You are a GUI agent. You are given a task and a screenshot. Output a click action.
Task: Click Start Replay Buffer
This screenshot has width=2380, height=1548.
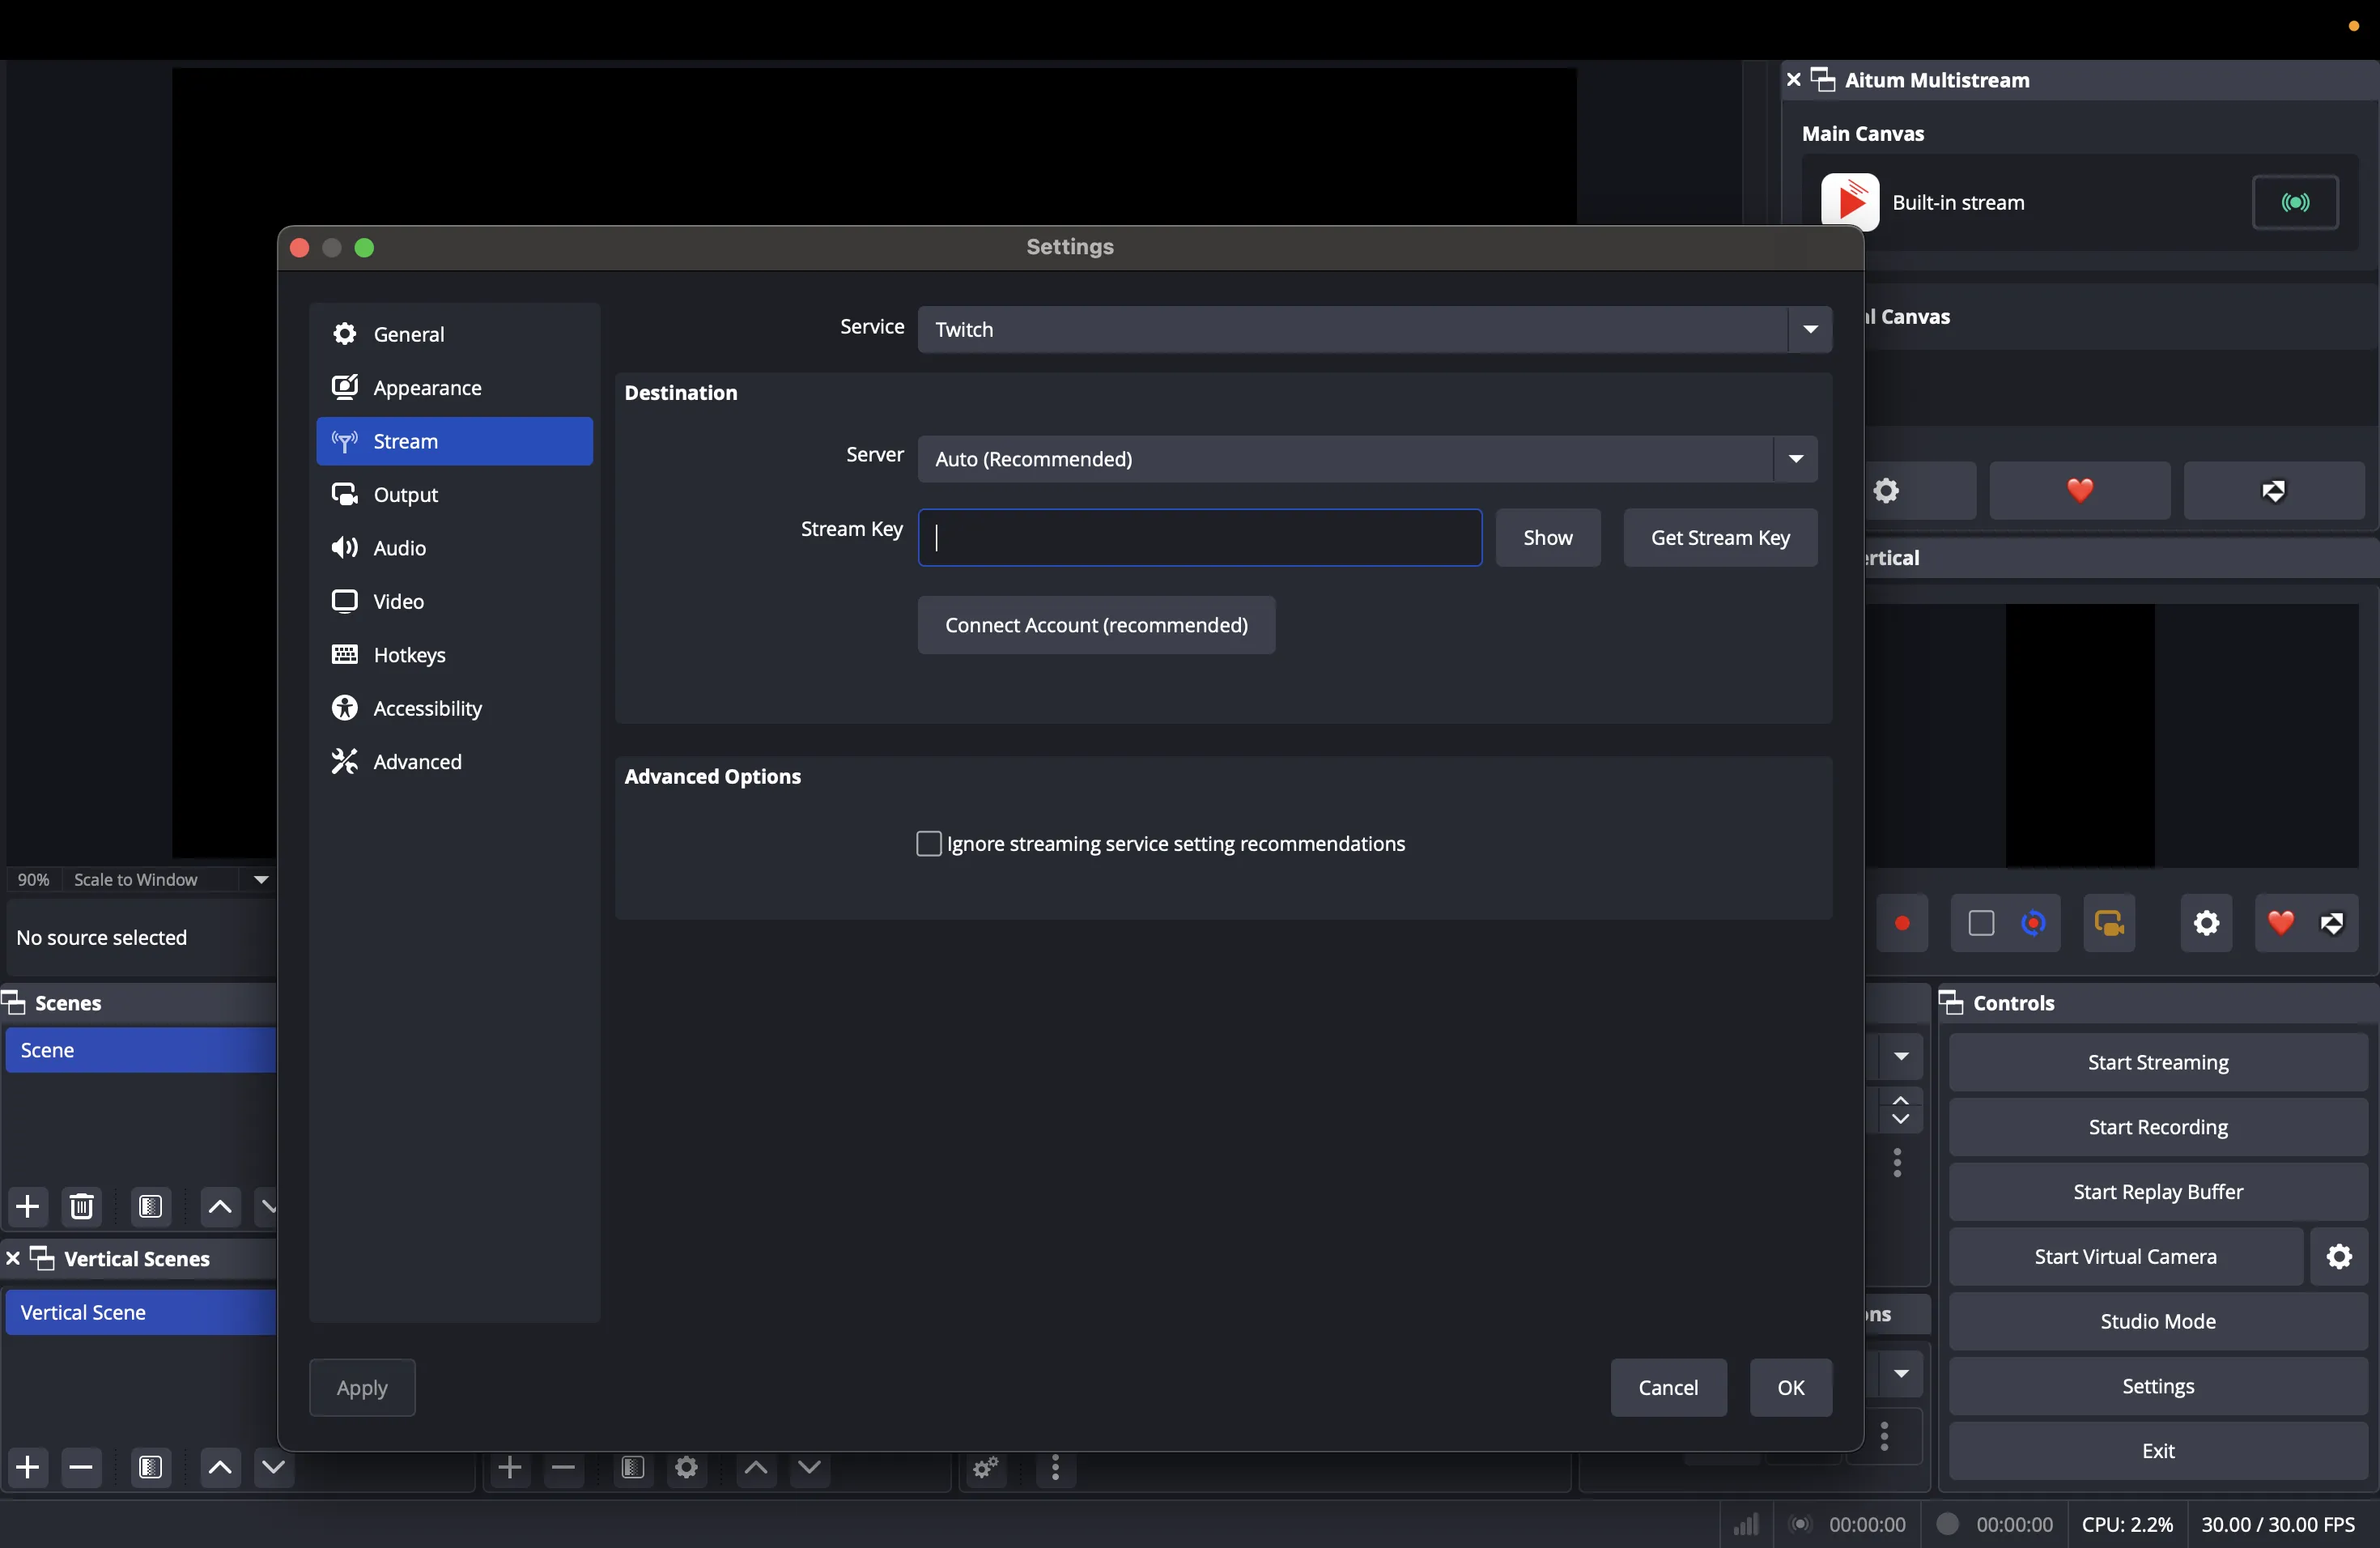click(2158, 1192)
